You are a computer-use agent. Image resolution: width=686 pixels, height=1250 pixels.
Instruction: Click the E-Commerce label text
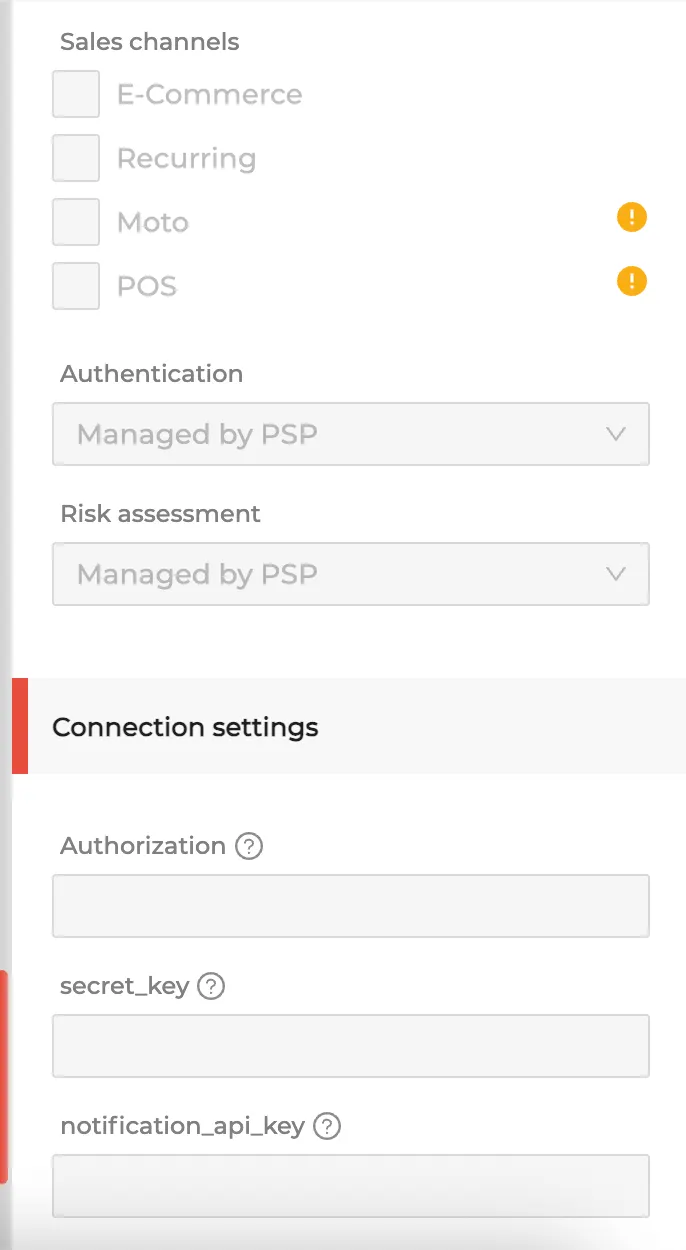click(x=209, y=94)
